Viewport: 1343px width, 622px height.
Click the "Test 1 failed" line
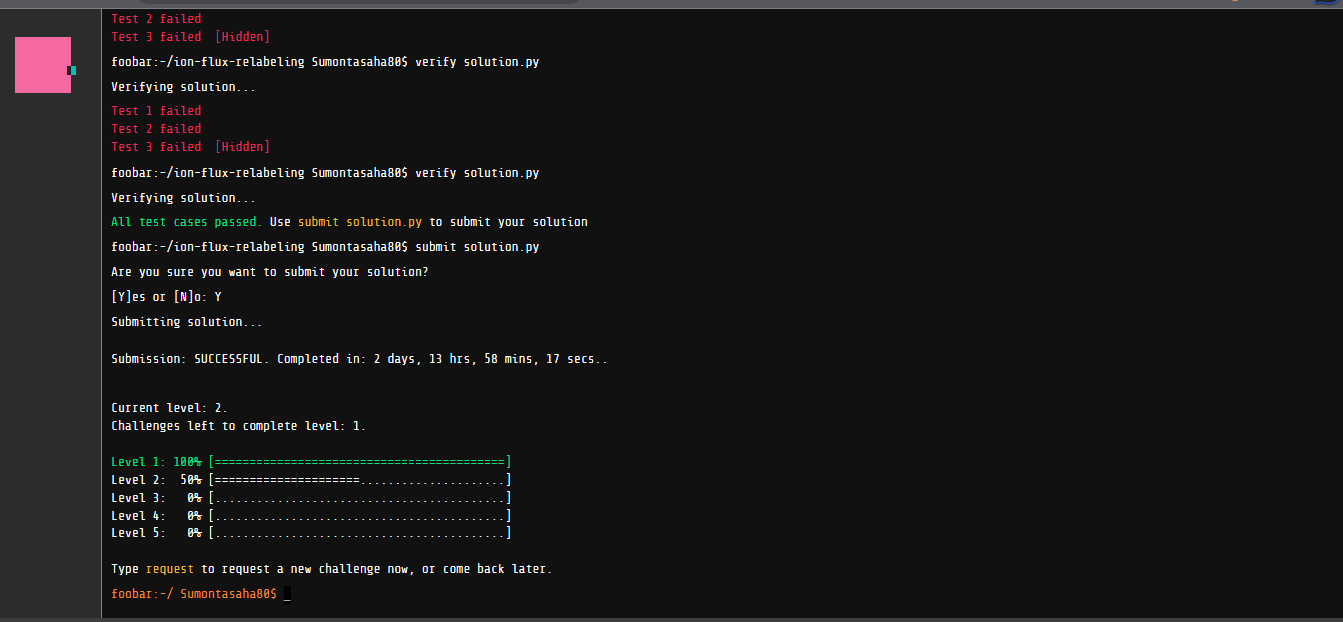click(x=156, y=111)
